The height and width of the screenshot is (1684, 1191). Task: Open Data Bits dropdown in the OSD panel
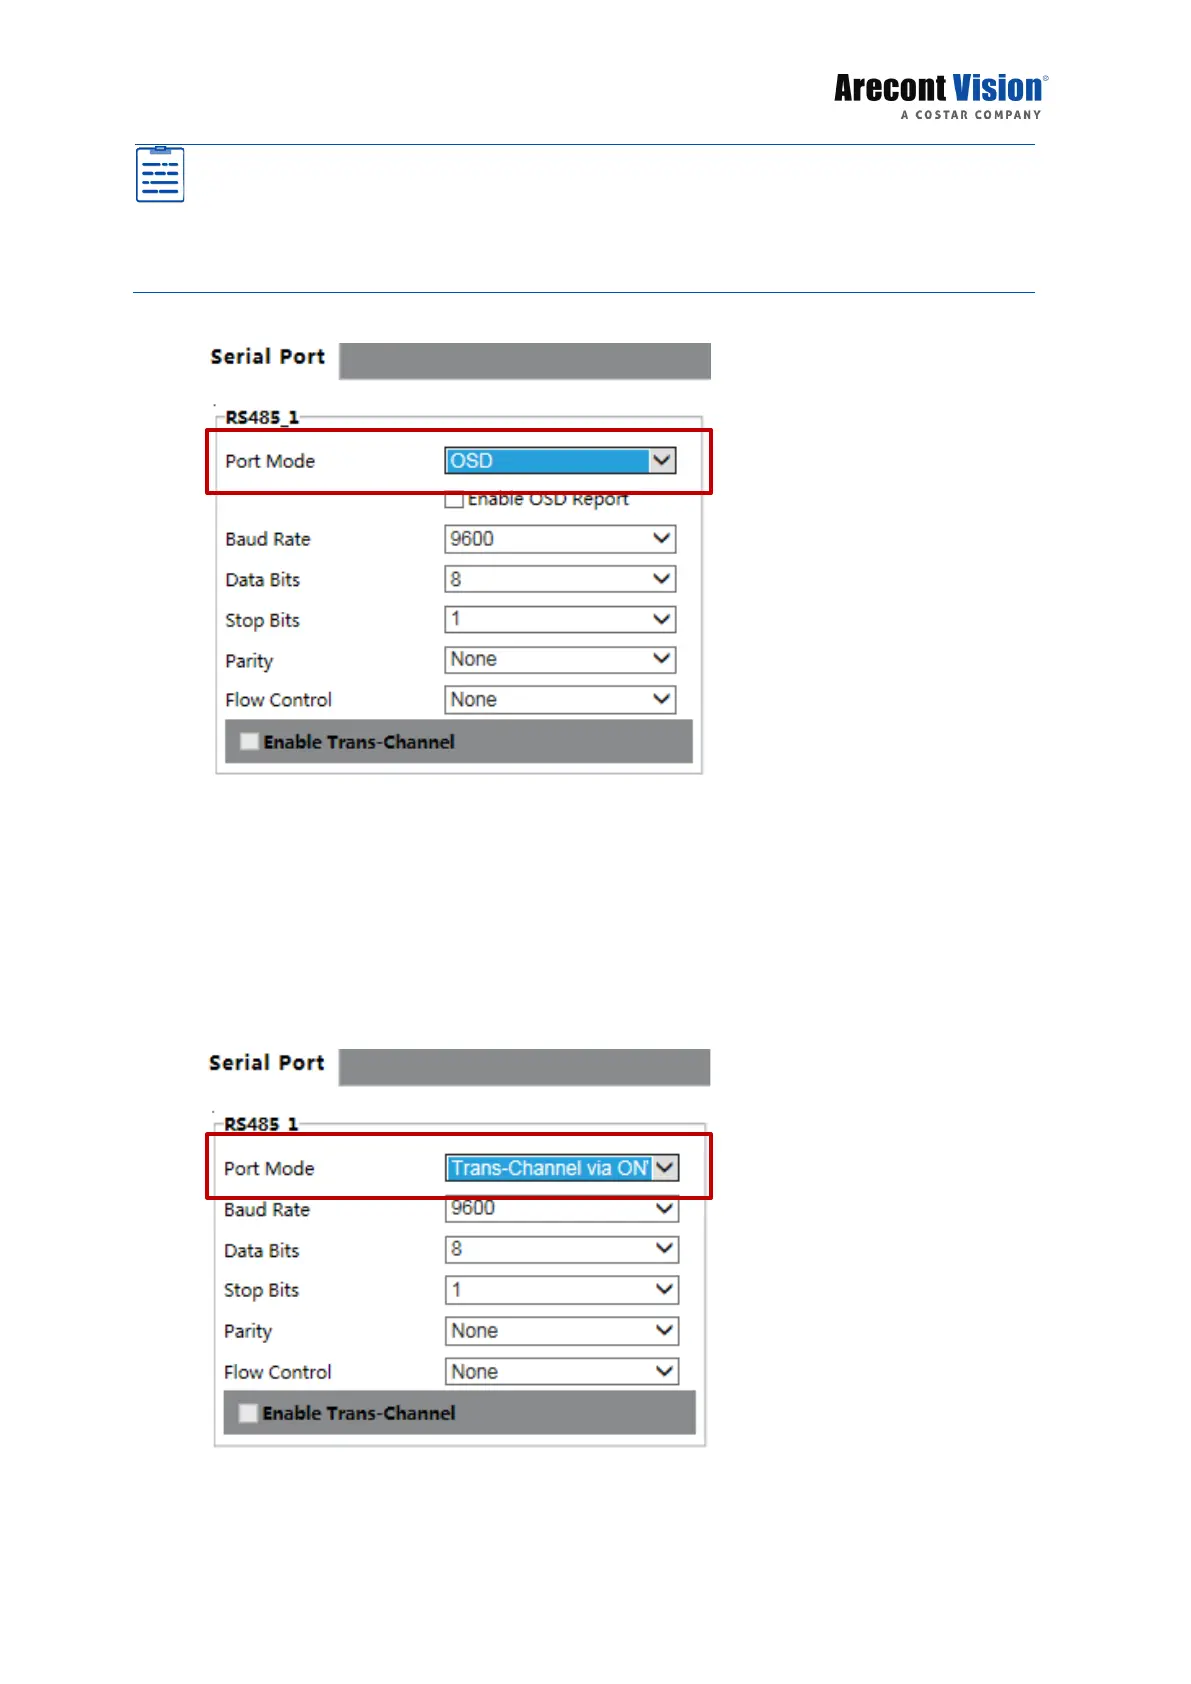tap(560, 579)
